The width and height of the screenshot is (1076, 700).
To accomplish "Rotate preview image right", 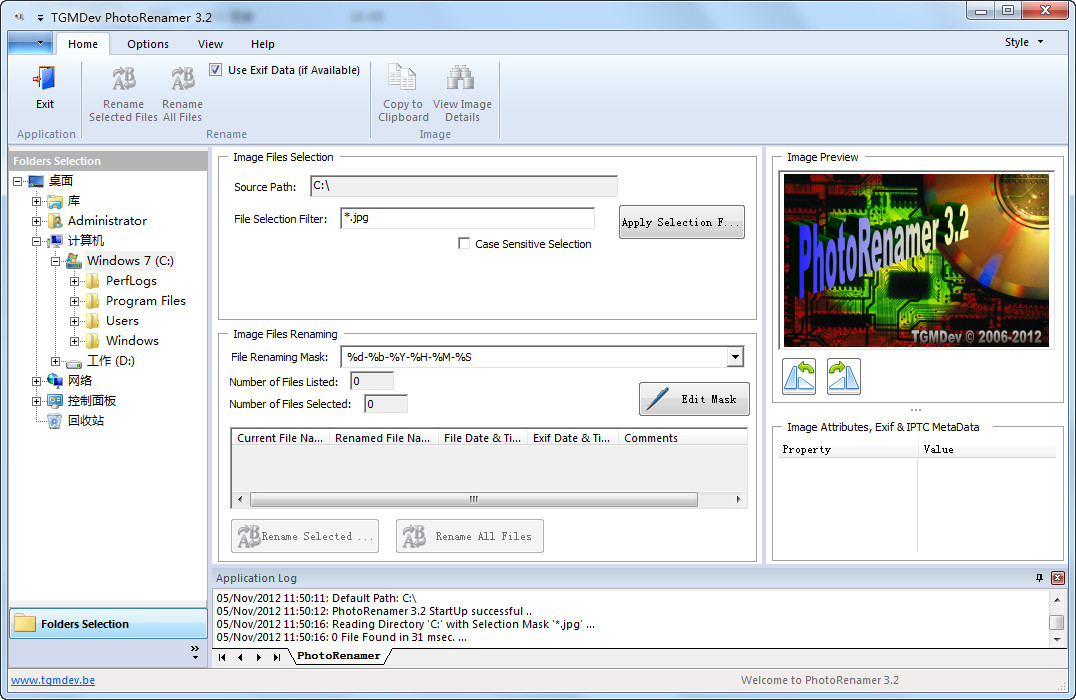I will [843, 377].
